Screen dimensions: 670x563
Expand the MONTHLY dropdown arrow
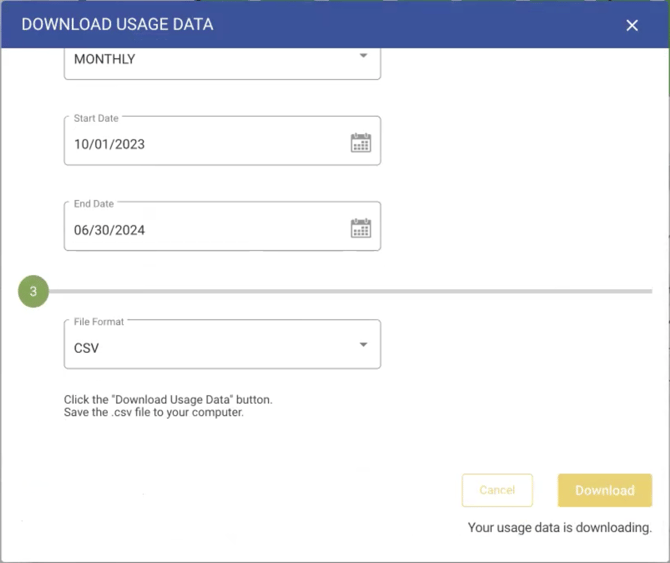[363, 56]
